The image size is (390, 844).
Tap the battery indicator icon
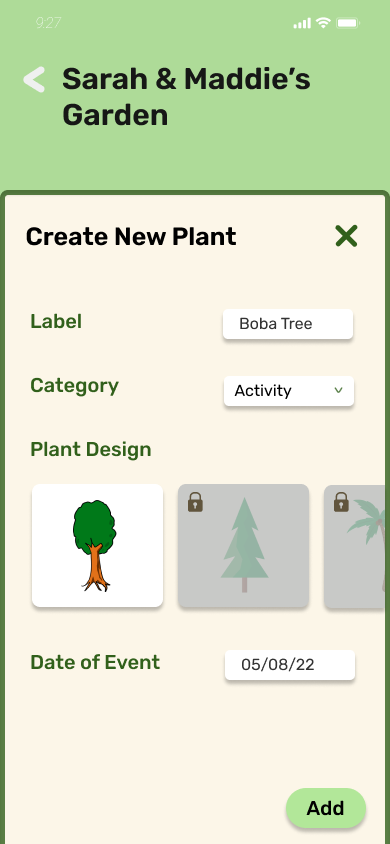point(348,23)
